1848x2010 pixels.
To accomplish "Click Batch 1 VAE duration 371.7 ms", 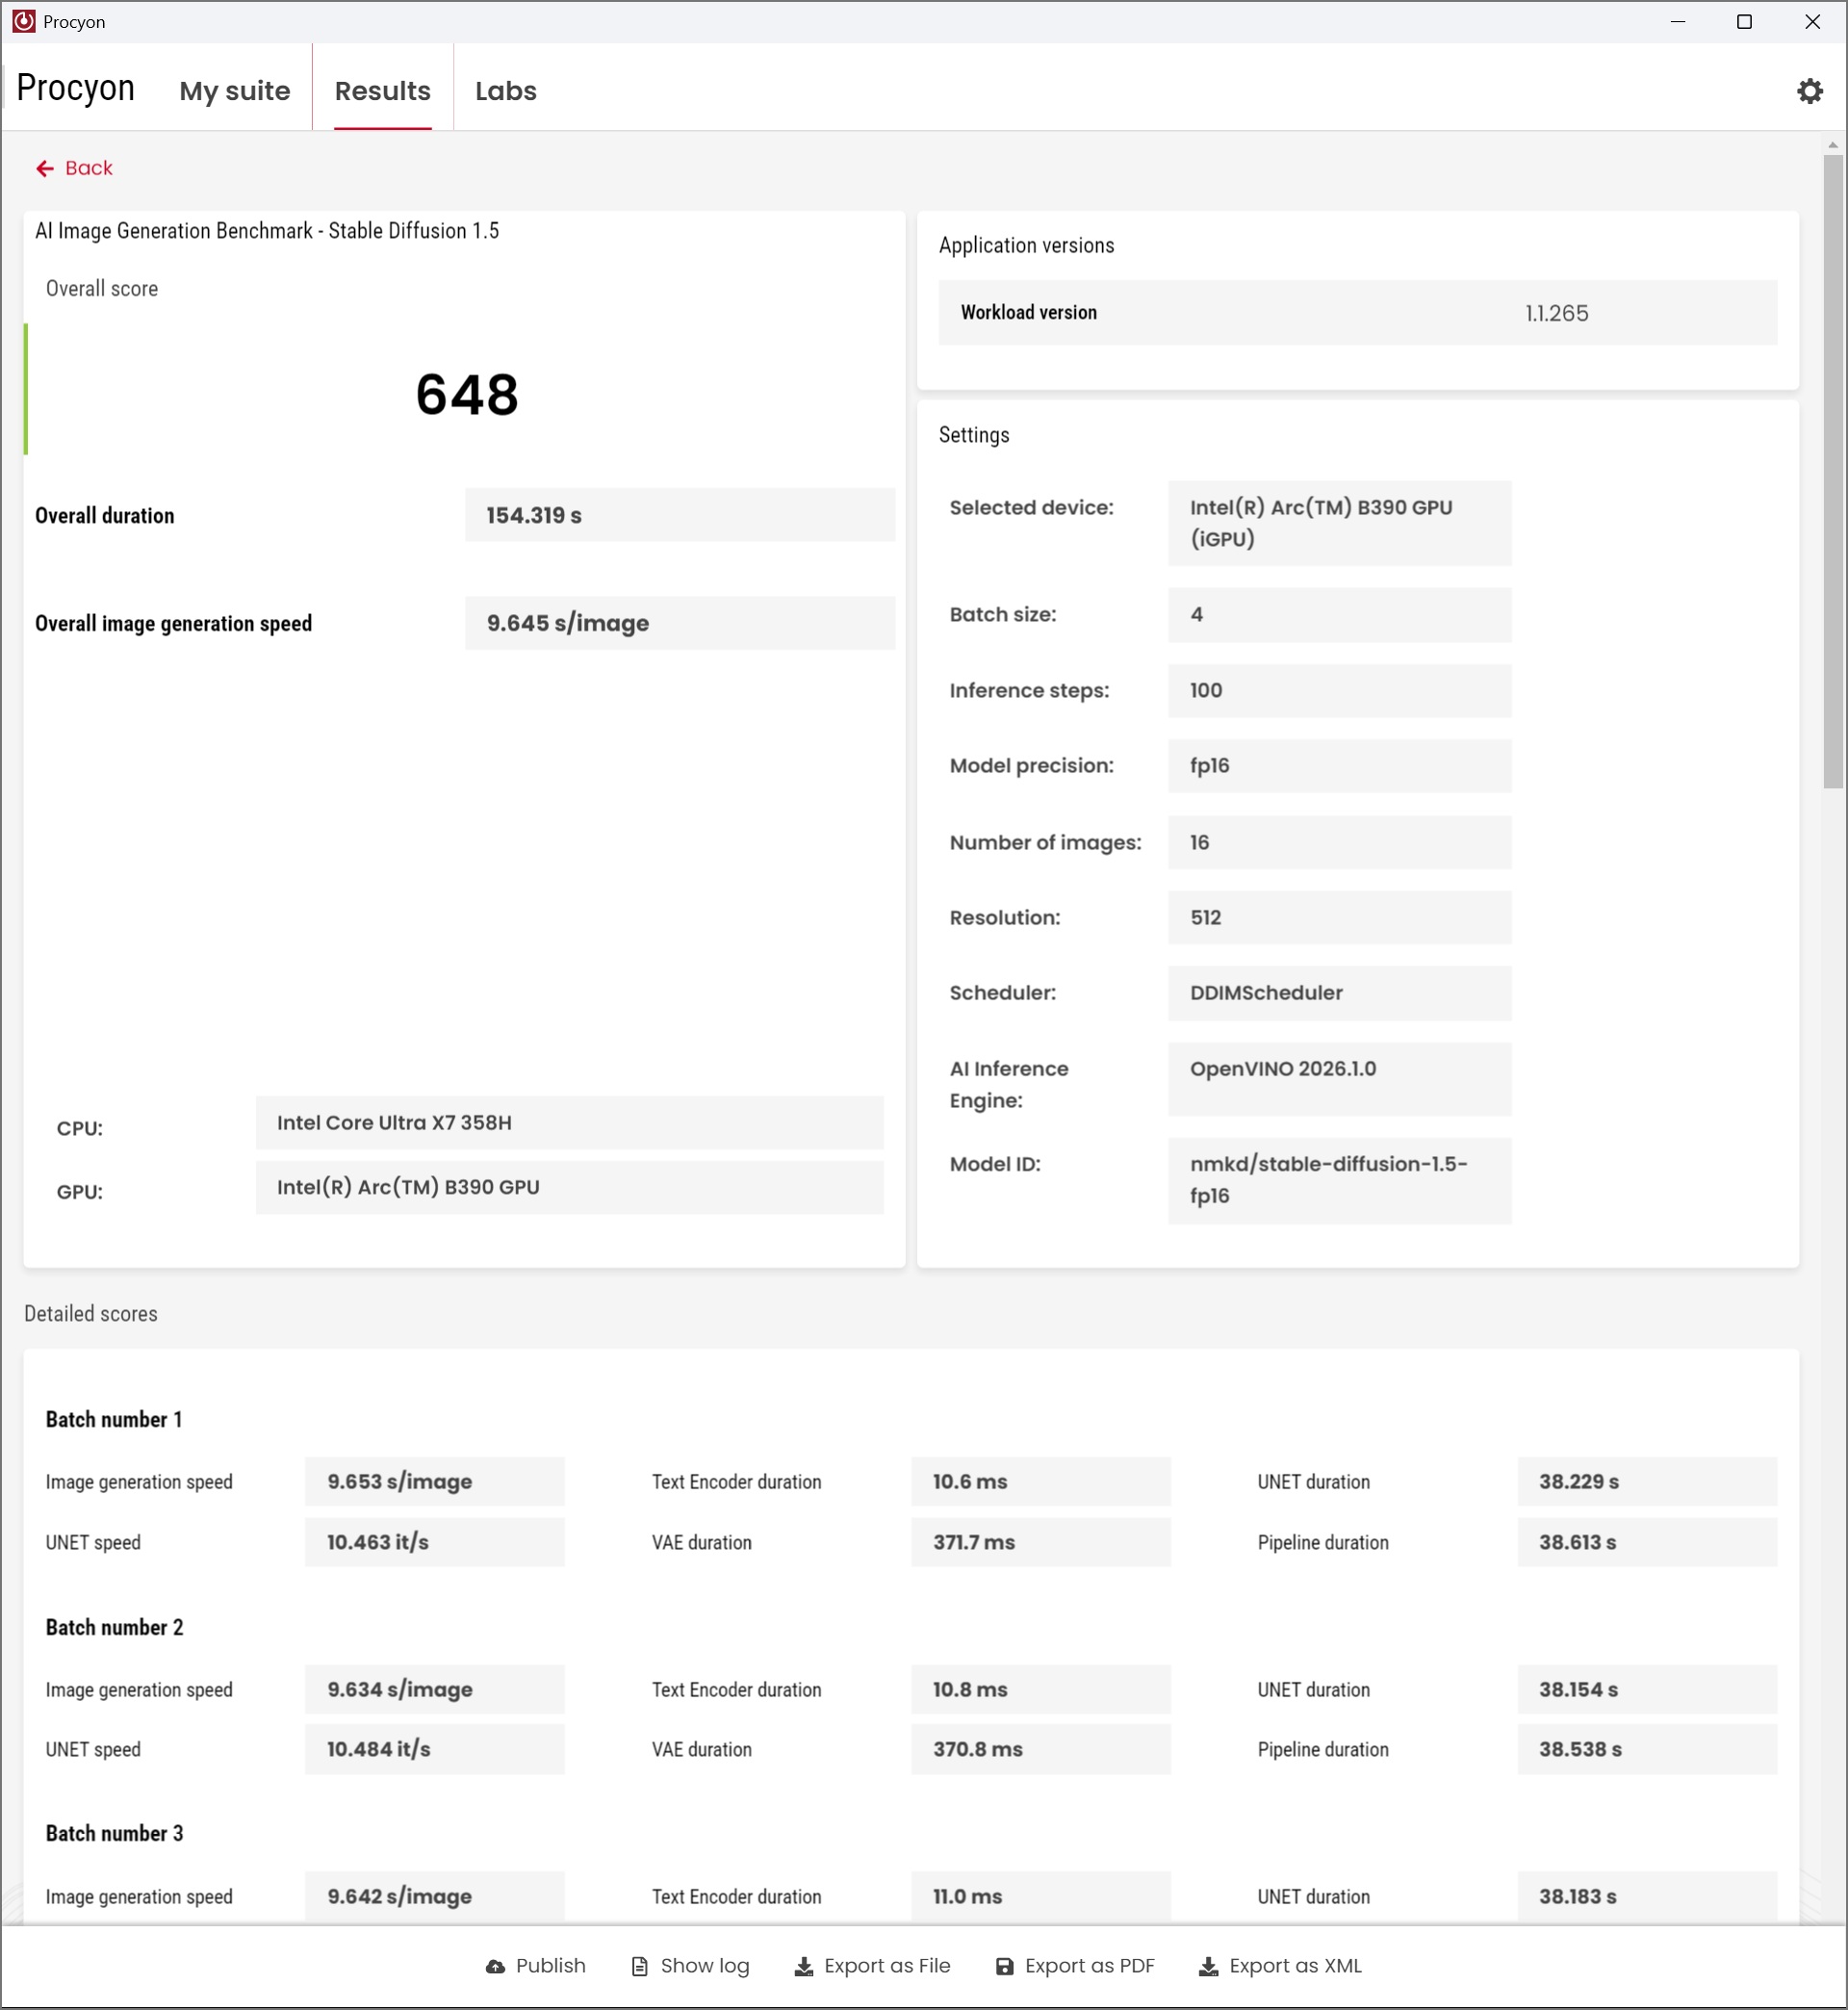I will click(1041, 1542).
